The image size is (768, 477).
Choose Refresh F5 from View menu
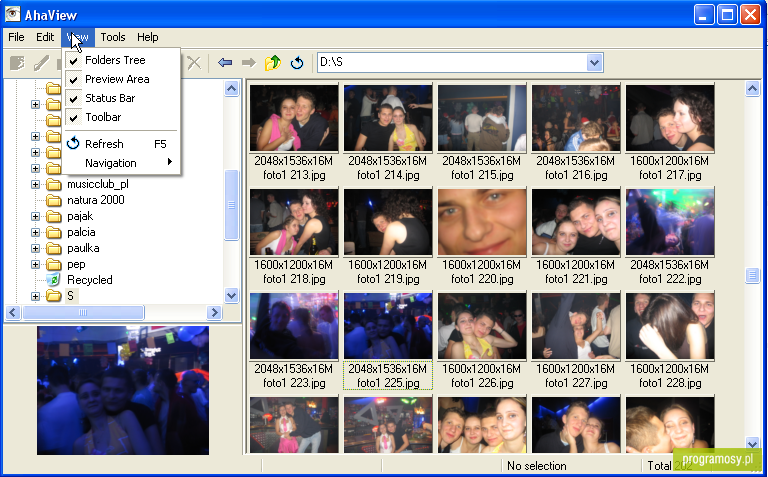click(122, 144)
